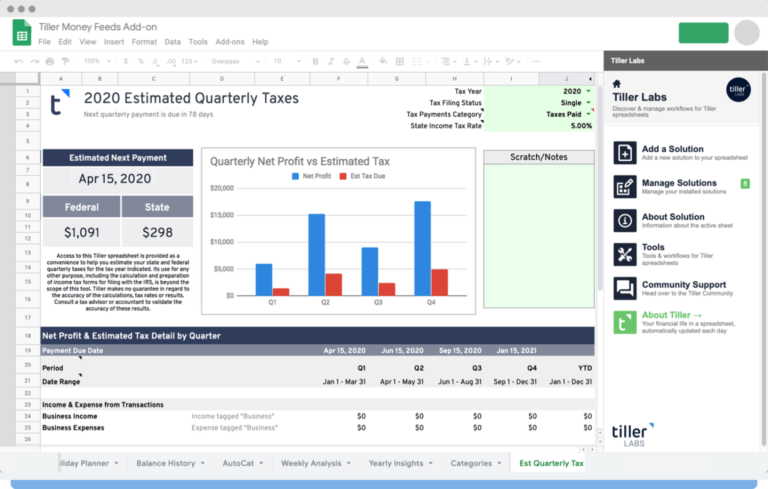Click inside the Scratch/Notes area
Viewport: 768px width, 489px height.
(538, 240)
